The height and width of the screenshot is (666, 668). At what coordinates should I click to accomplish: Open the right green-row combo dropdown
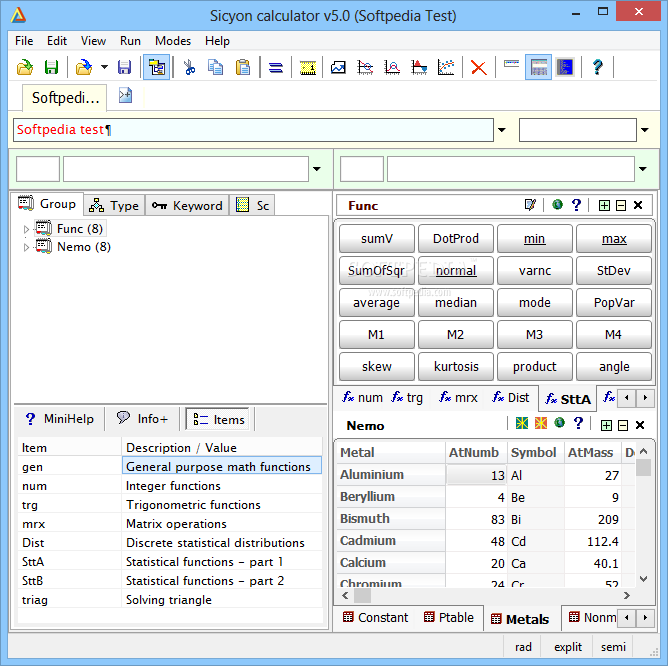643,169
